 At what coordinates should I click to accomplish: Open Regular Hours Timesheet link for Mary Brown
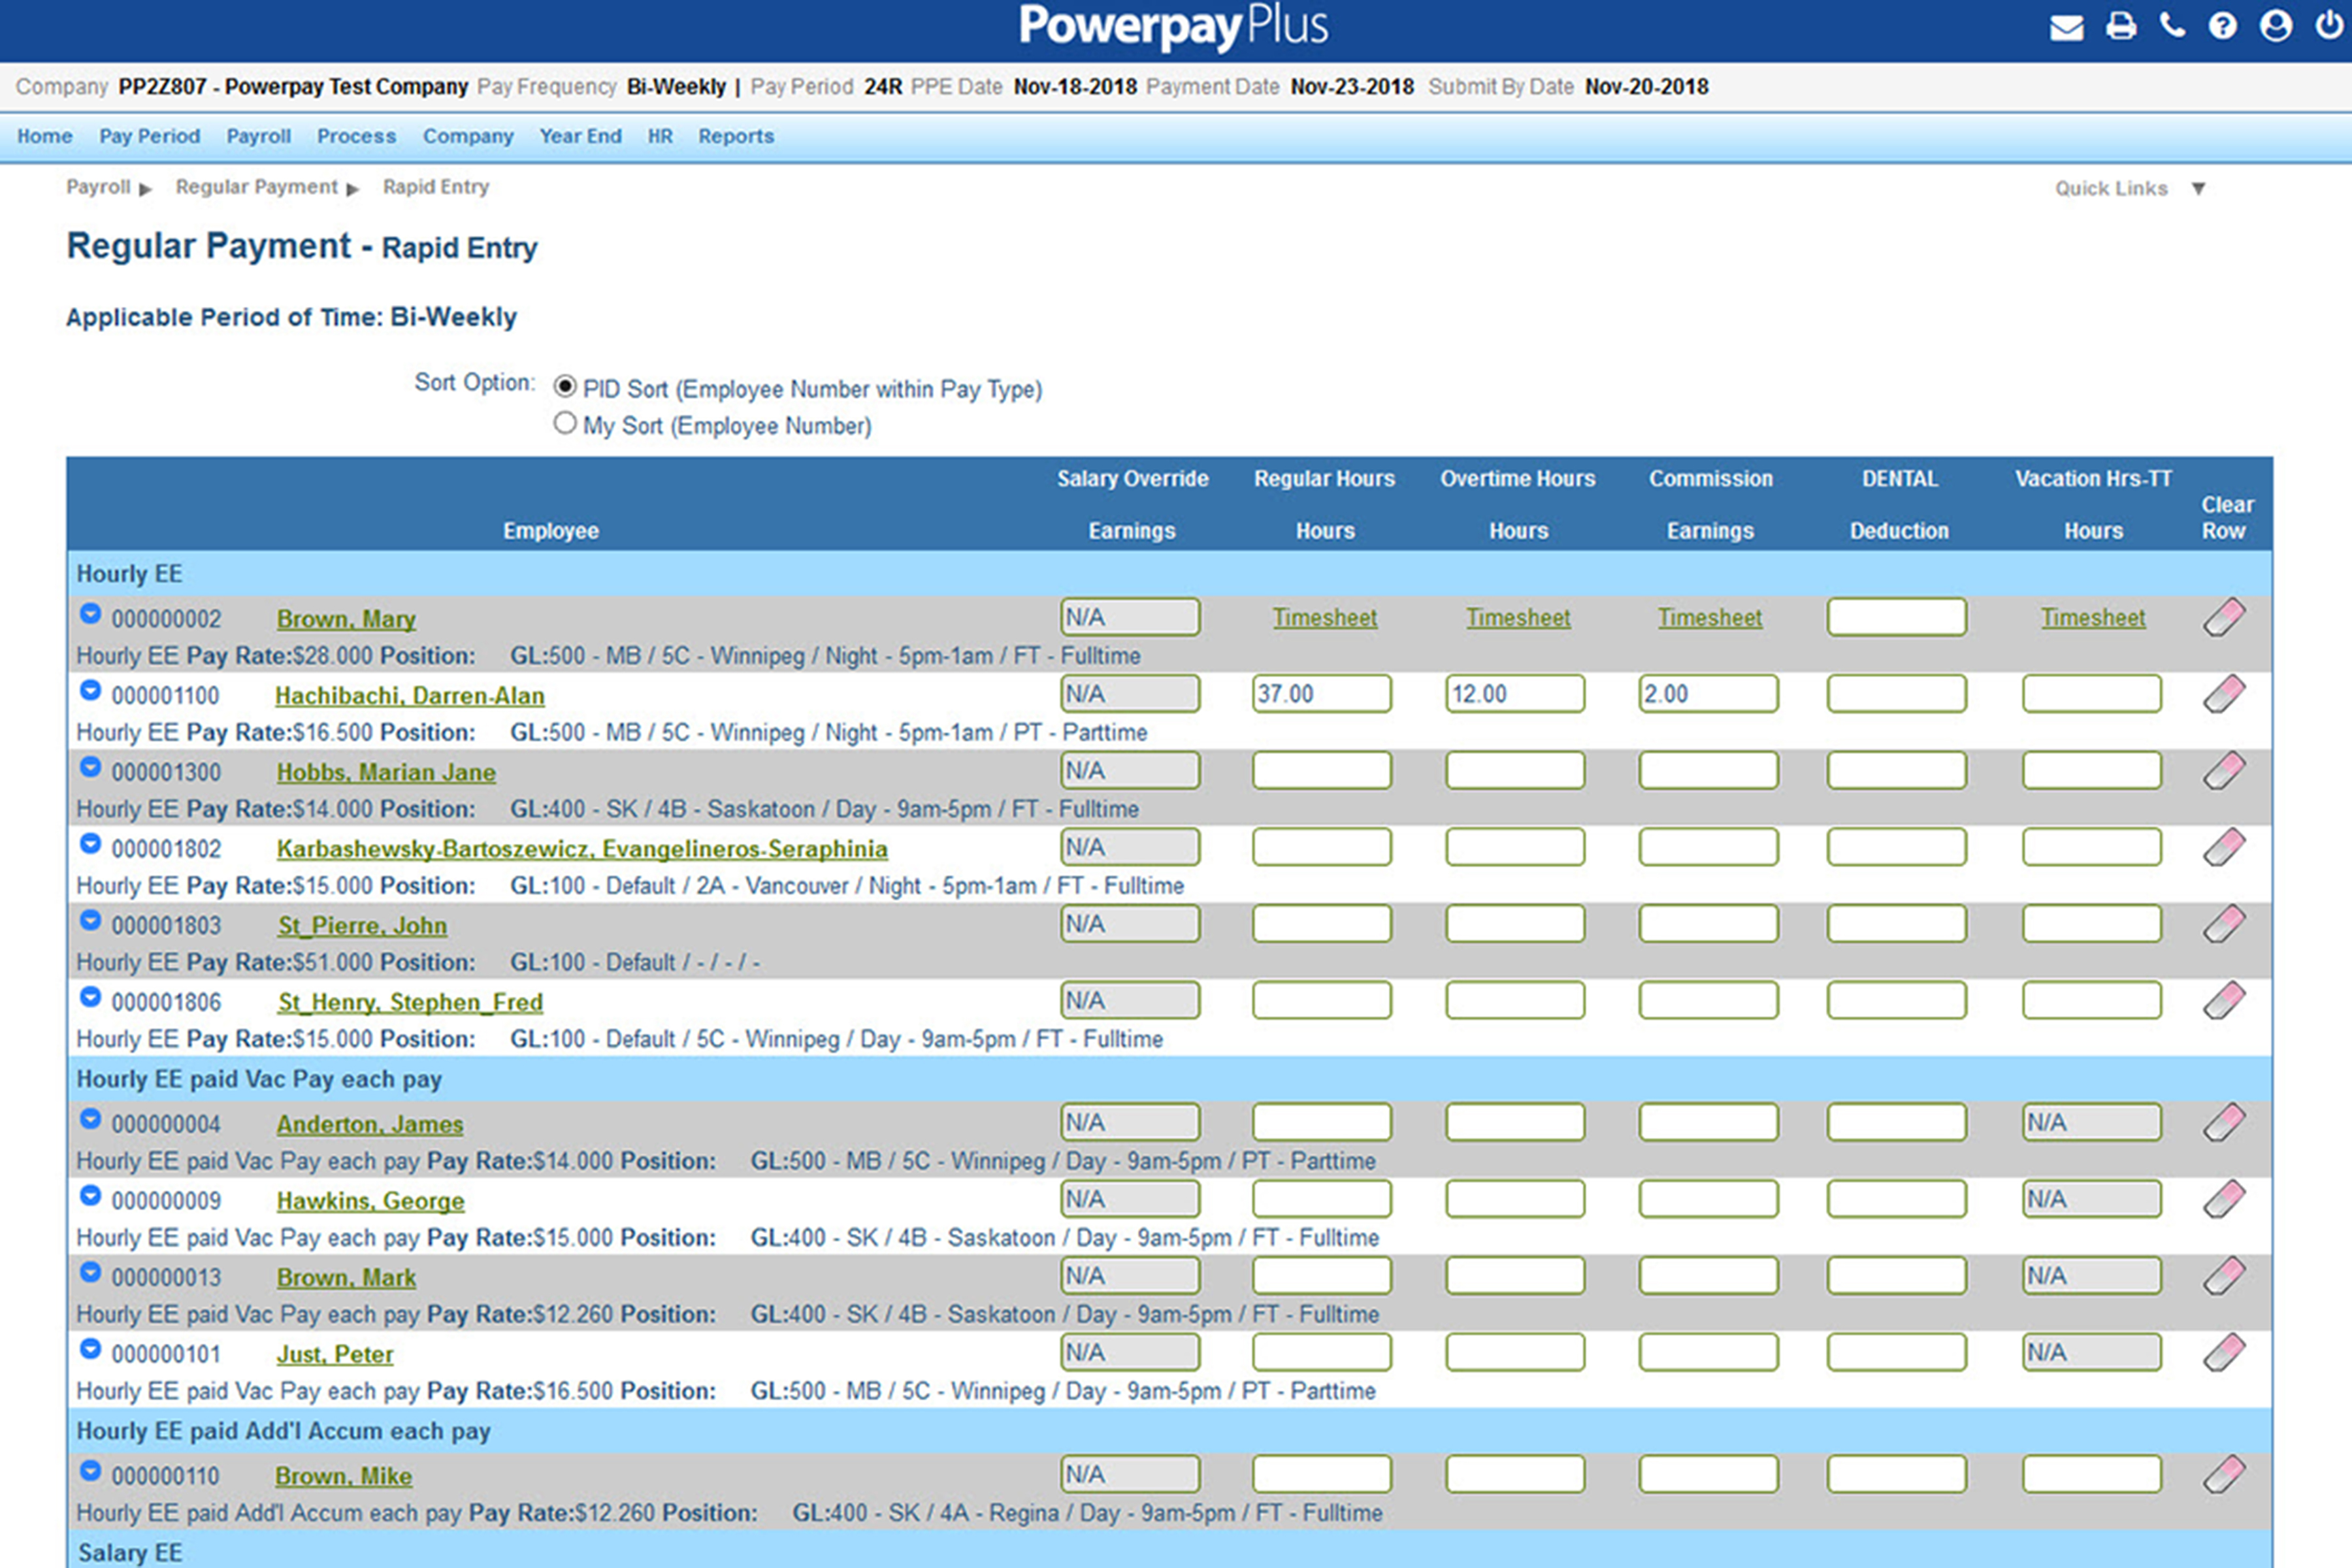[x=1324, y=618]
